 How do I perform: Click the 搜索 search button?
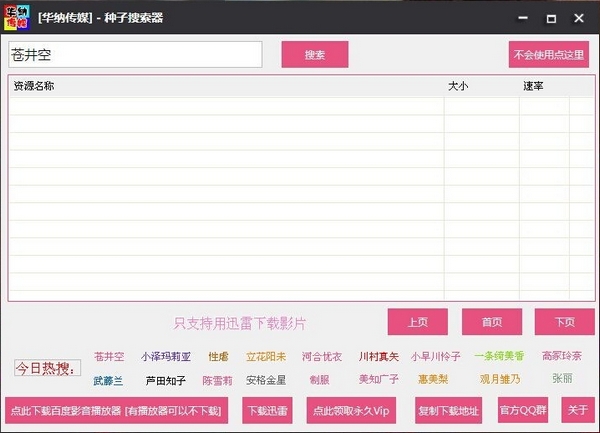[x=314, y=55]
